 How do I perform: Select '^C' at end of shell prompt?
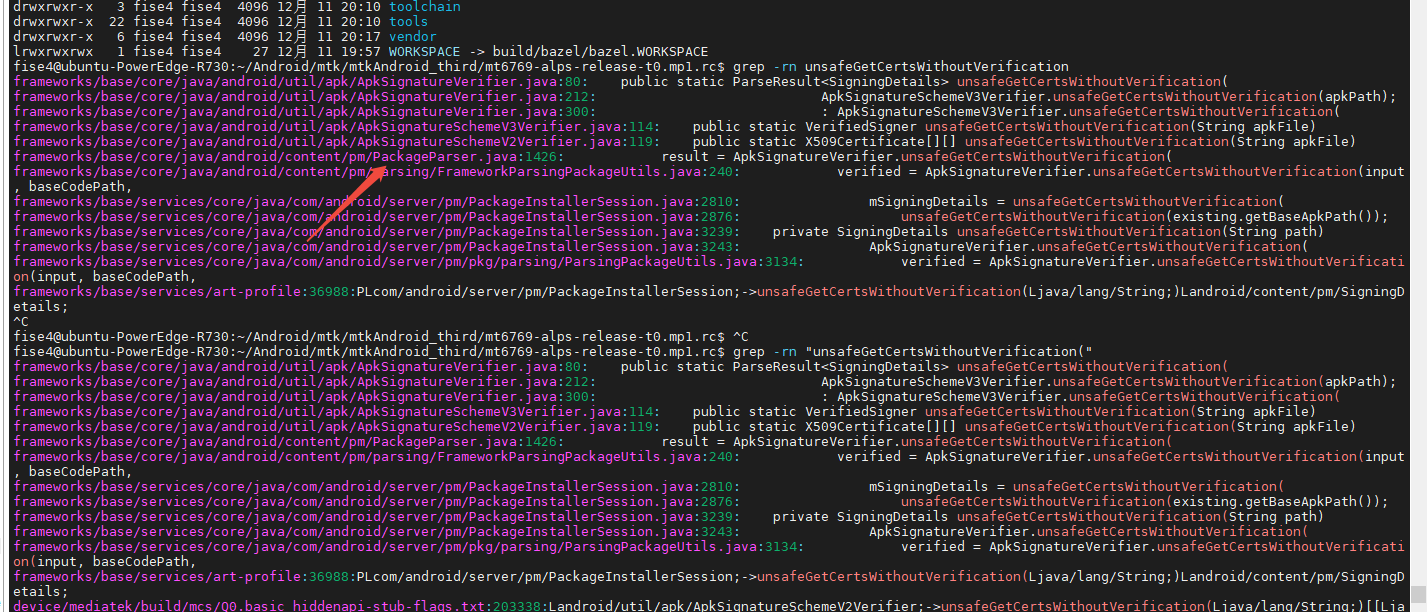click(x=740, y=336)
